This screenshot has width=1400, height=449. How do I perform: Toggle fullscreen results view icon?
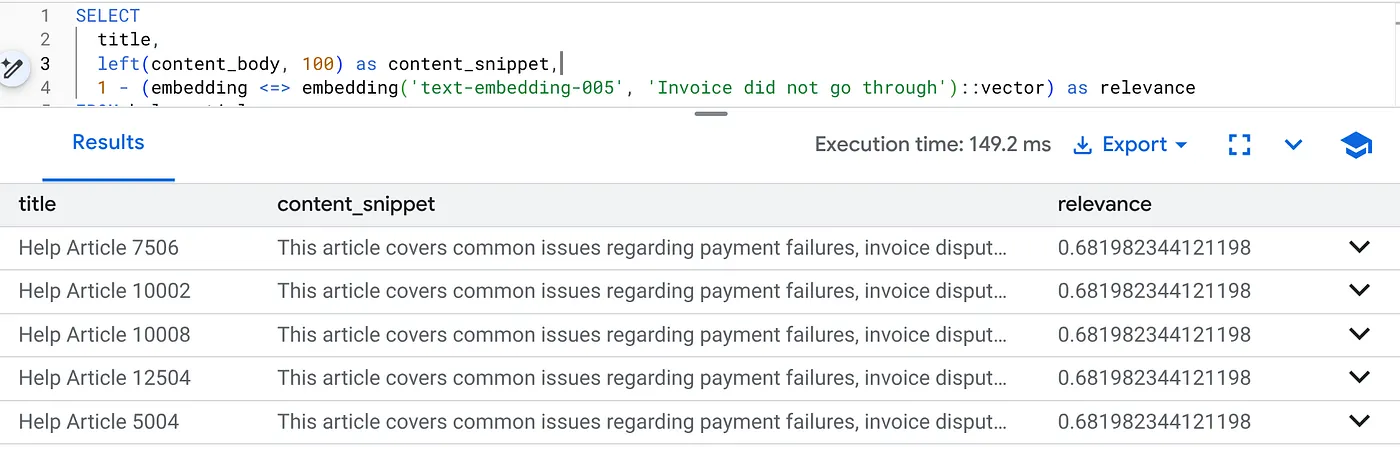point(1240,145)
